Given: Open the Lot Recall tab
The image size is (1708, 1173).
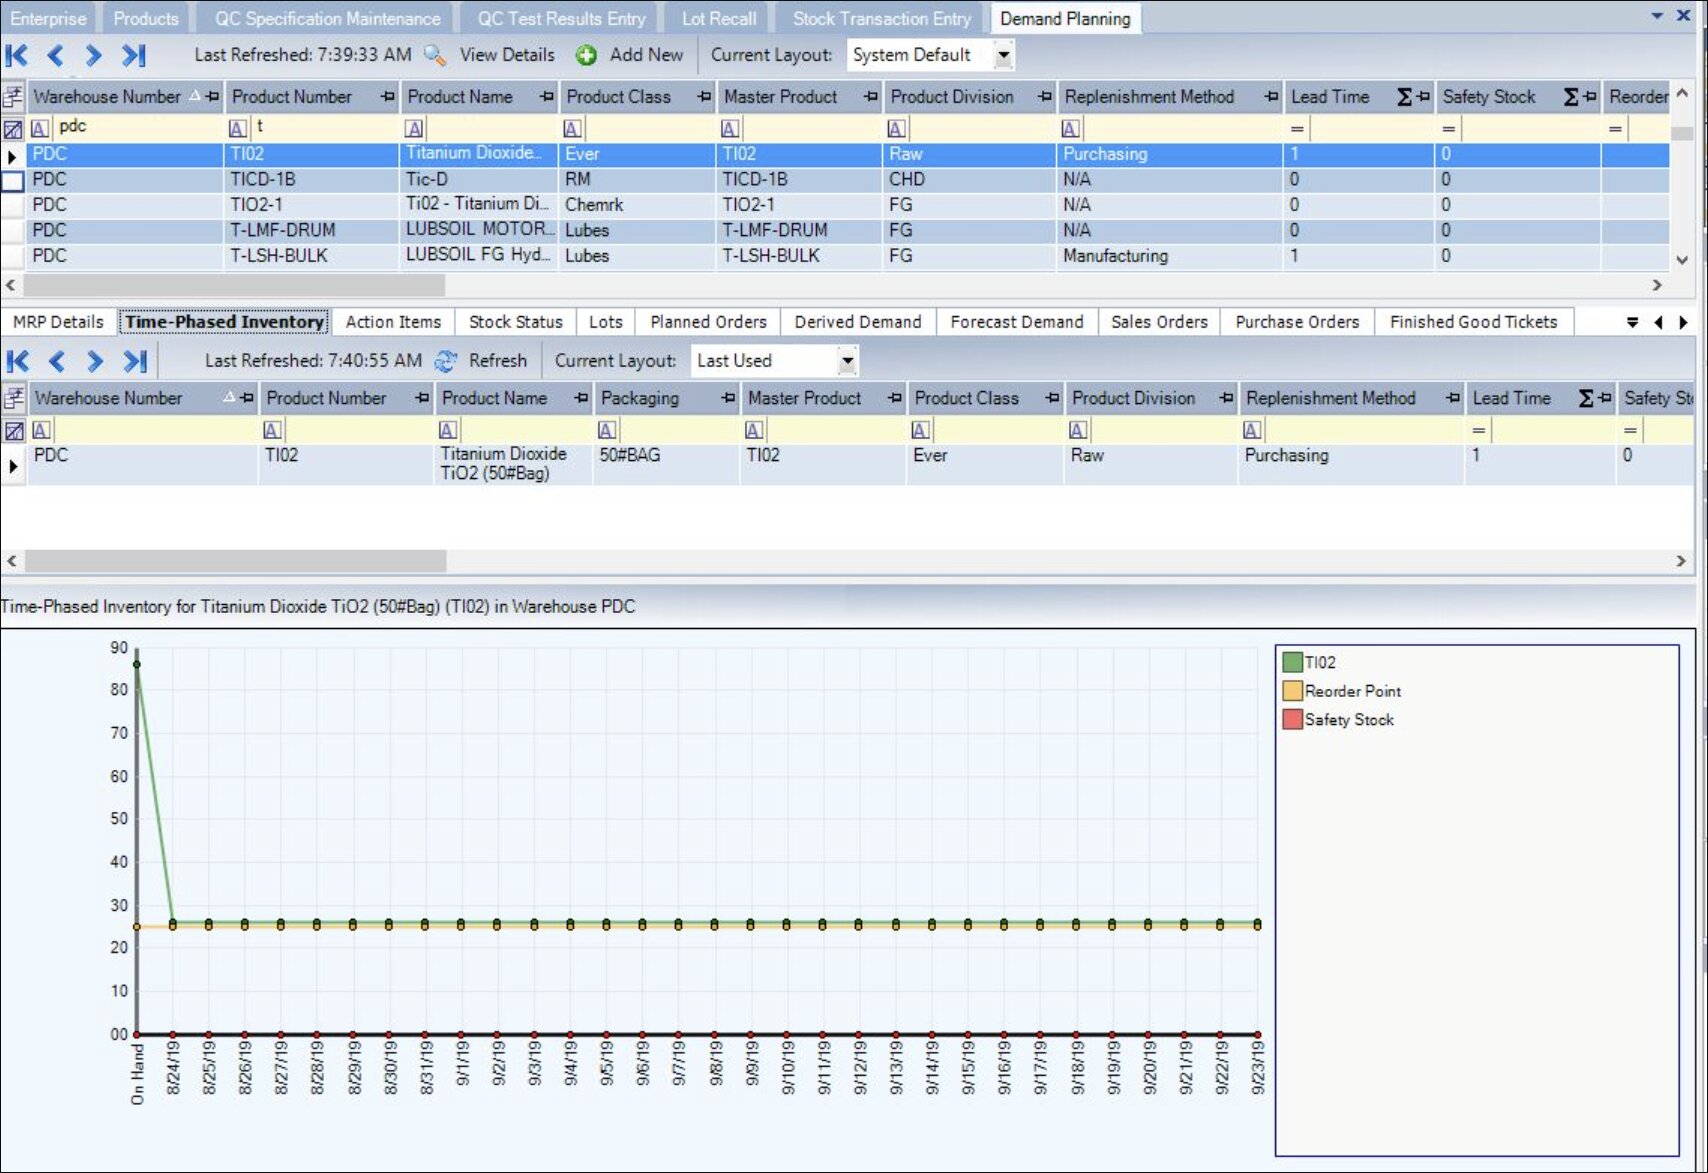Looking at the screenshot, I should [x=718, y=19].
